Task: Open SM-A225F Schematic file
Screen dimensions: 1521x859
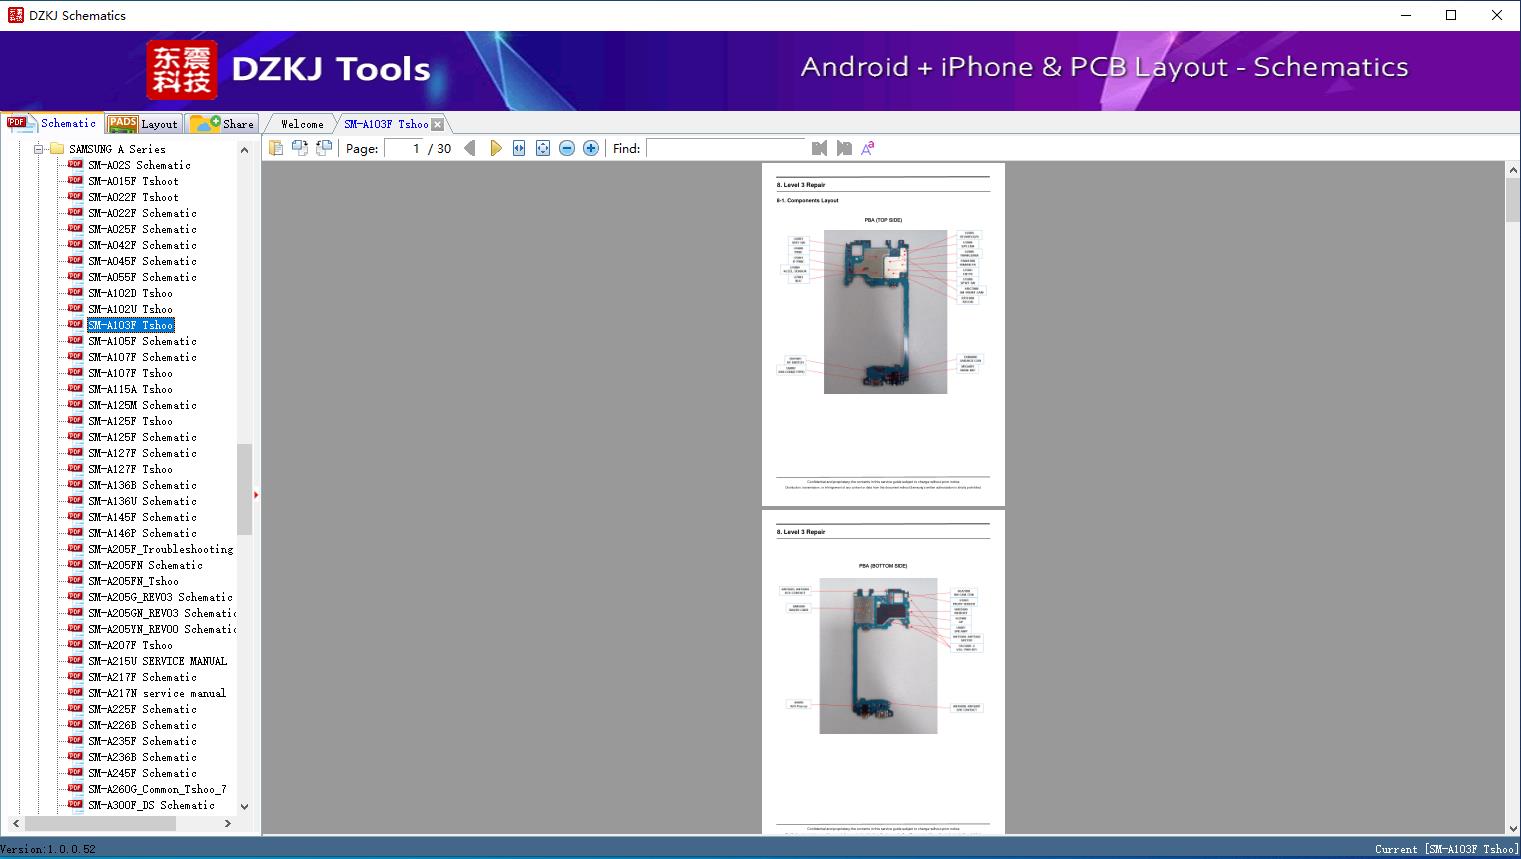Action: [x=142, y=709]
